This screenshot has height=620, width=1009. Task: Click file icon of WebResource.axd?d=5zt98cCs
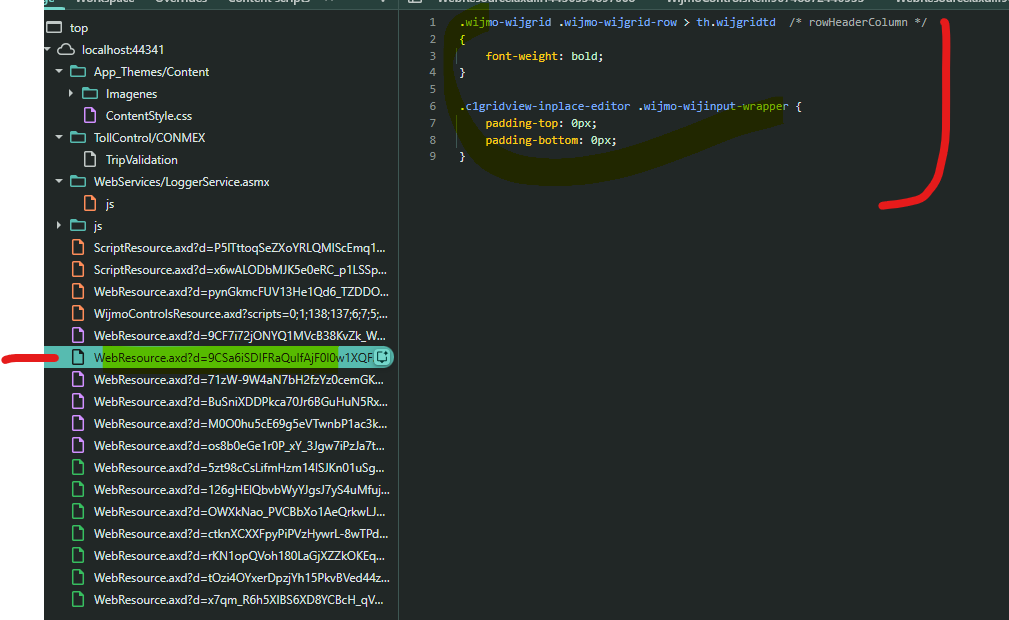click(78, 467)
